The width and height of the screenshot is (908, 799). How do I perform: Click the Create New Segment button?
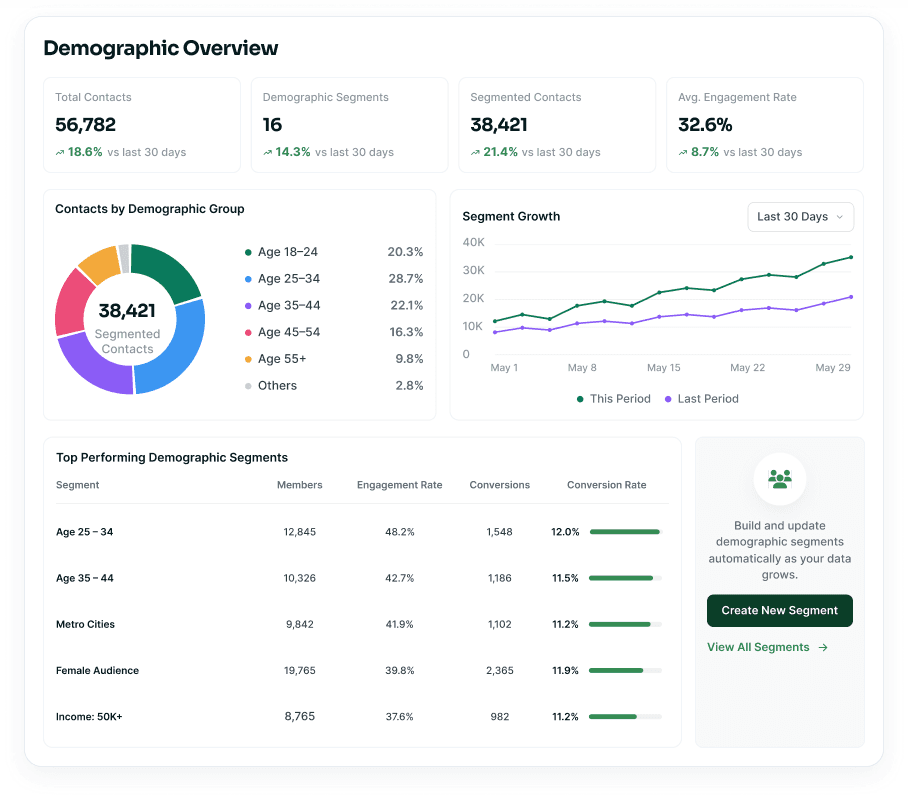779,610
